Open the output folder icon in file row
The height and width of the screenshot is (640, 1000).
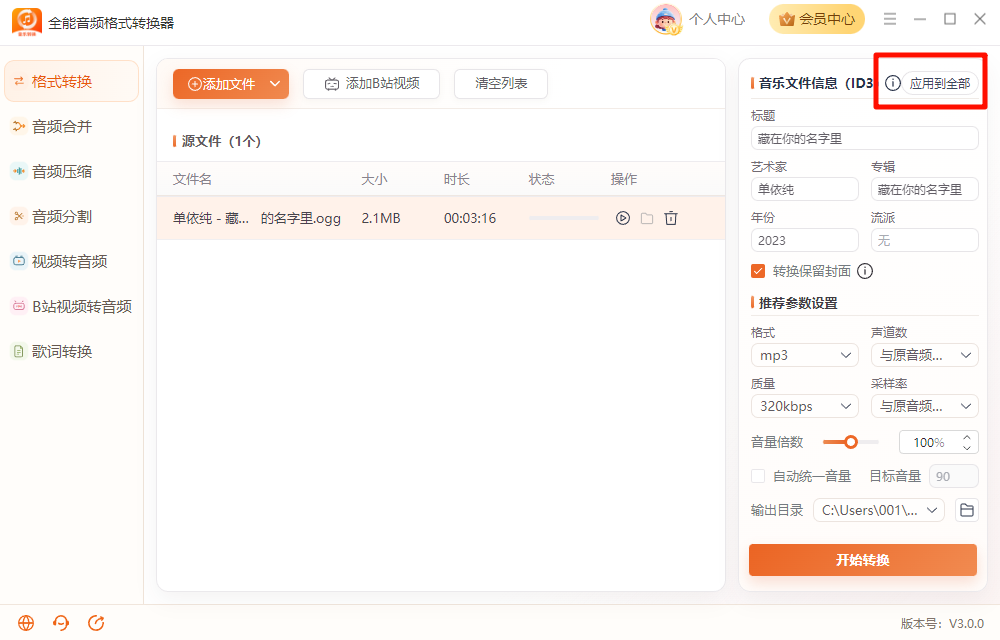click(647, 218)
